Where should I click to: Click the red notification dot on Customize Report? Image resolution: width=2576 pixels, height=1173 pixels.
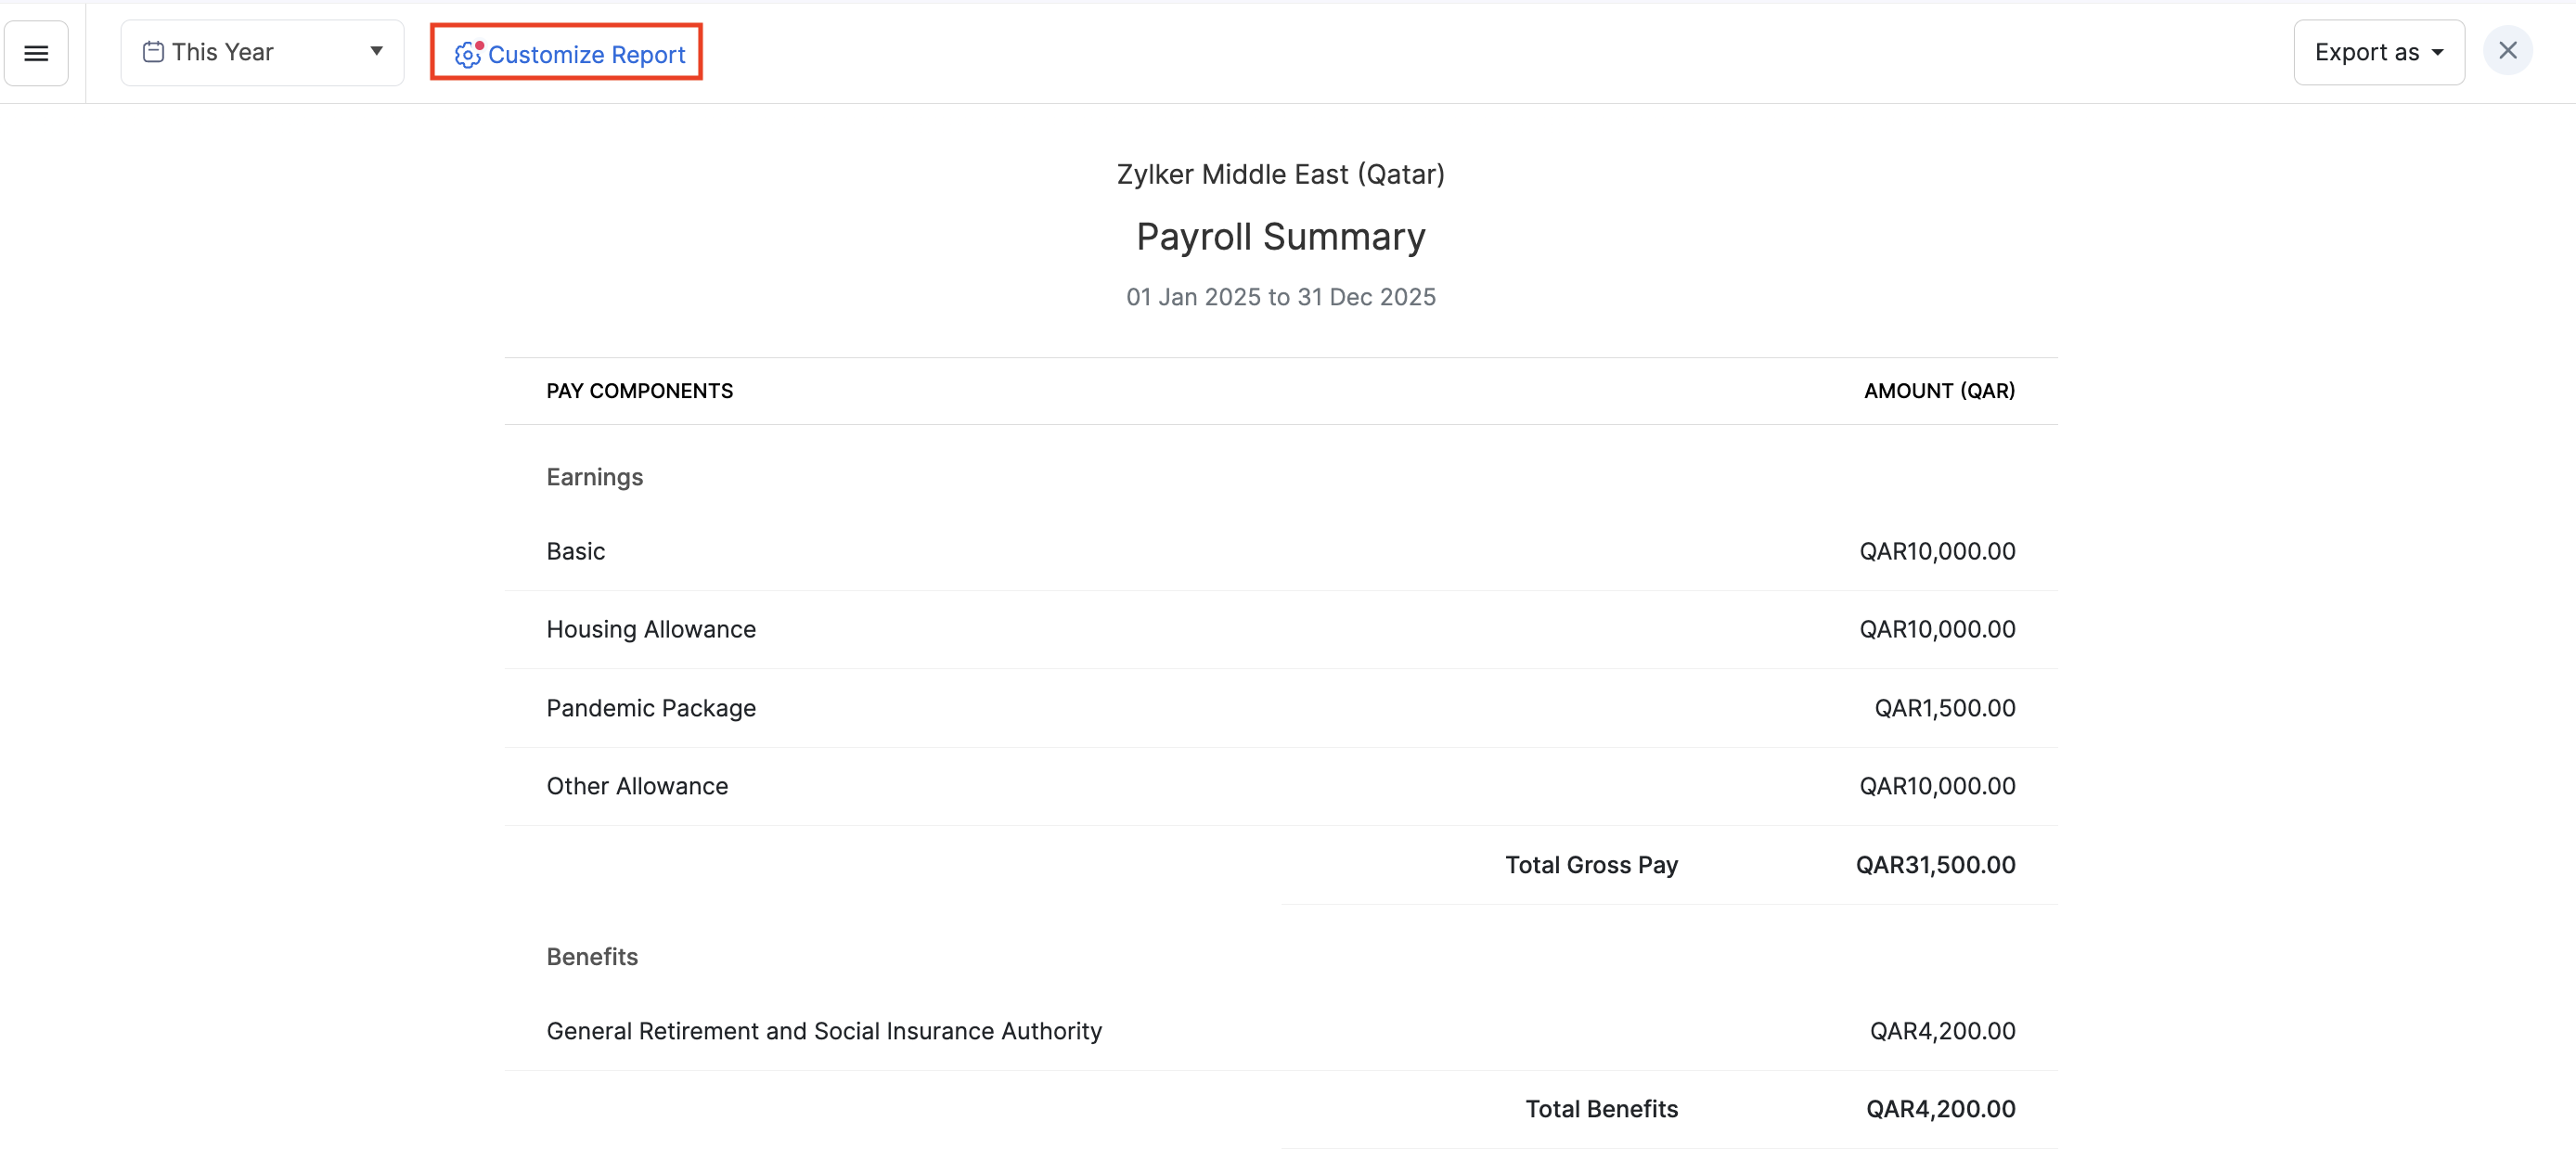point(480,43)
